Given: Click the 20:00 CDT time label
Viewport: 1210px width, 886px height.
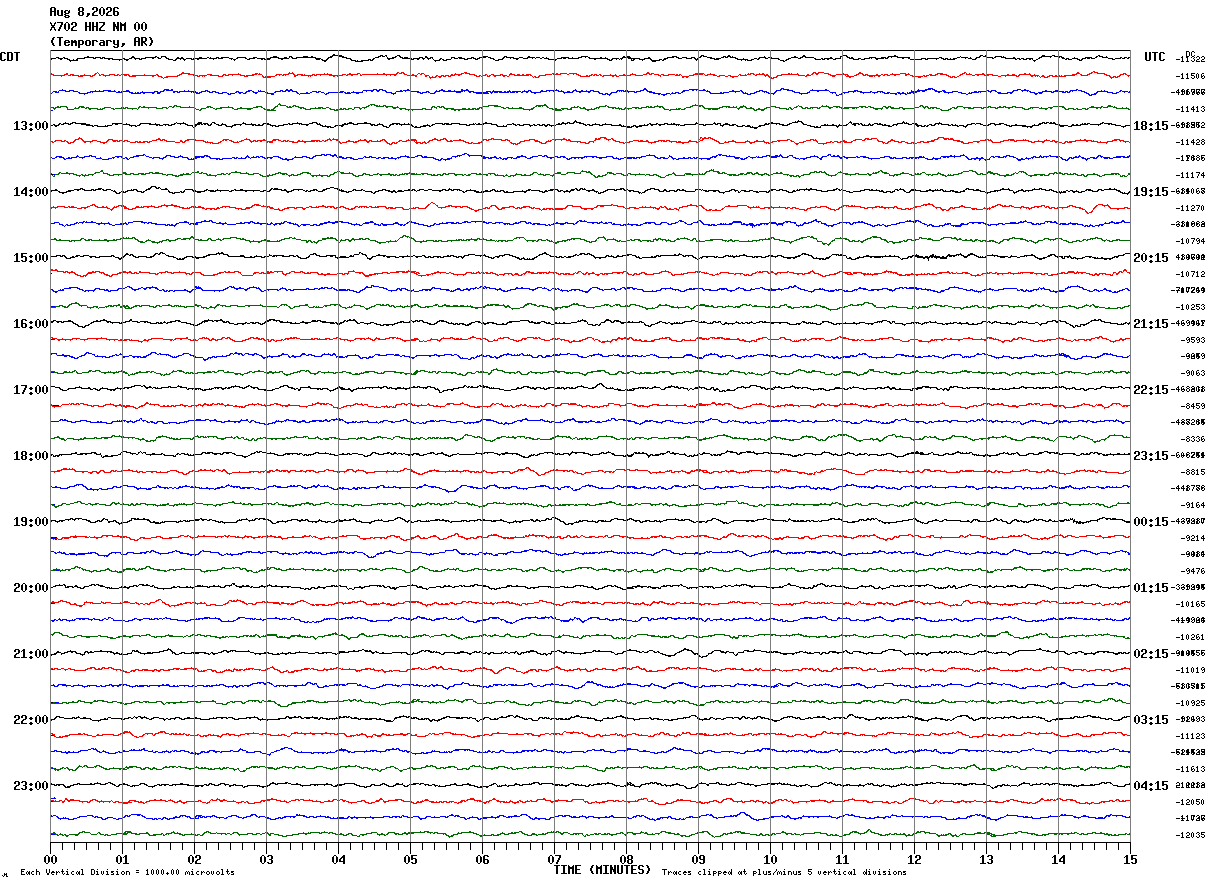Looking at the screenshot, I should click(30, 588).
